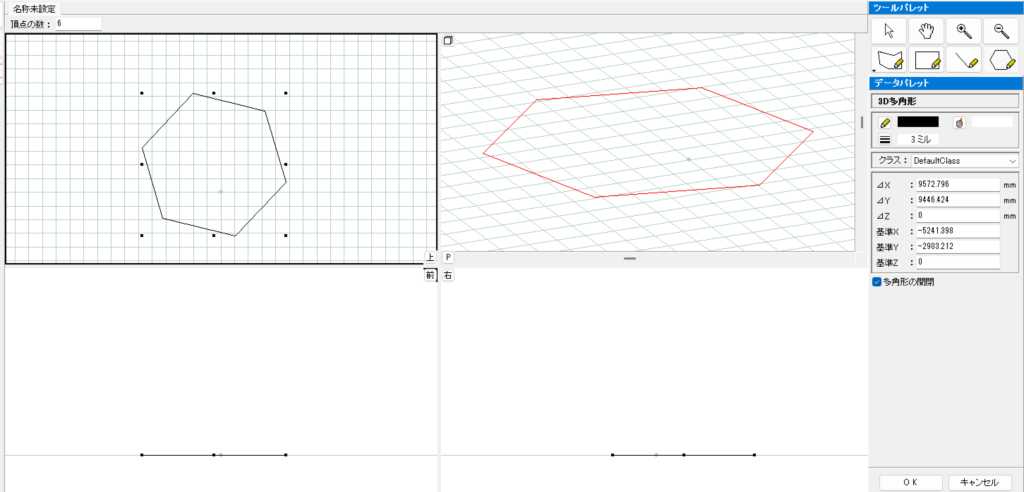Click the 頂点の数 input field
The height and width of the screenshot is (492, 1024).
[x=78, y=23]
